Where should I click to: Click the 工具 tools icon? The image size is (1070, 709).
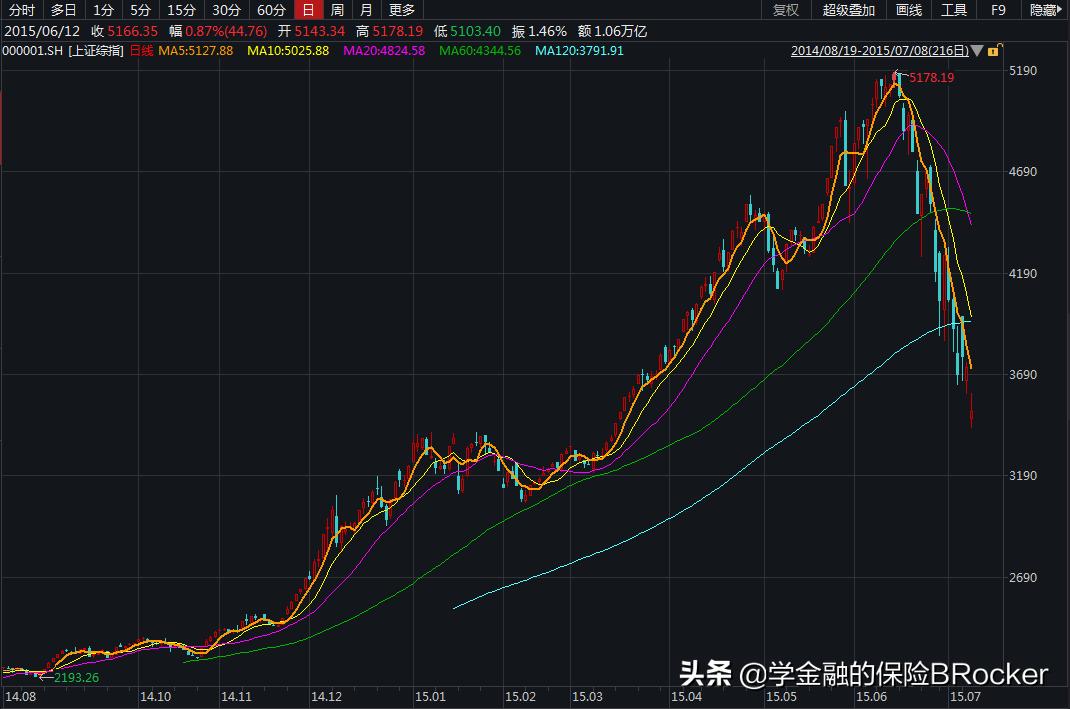click(952, 10)
